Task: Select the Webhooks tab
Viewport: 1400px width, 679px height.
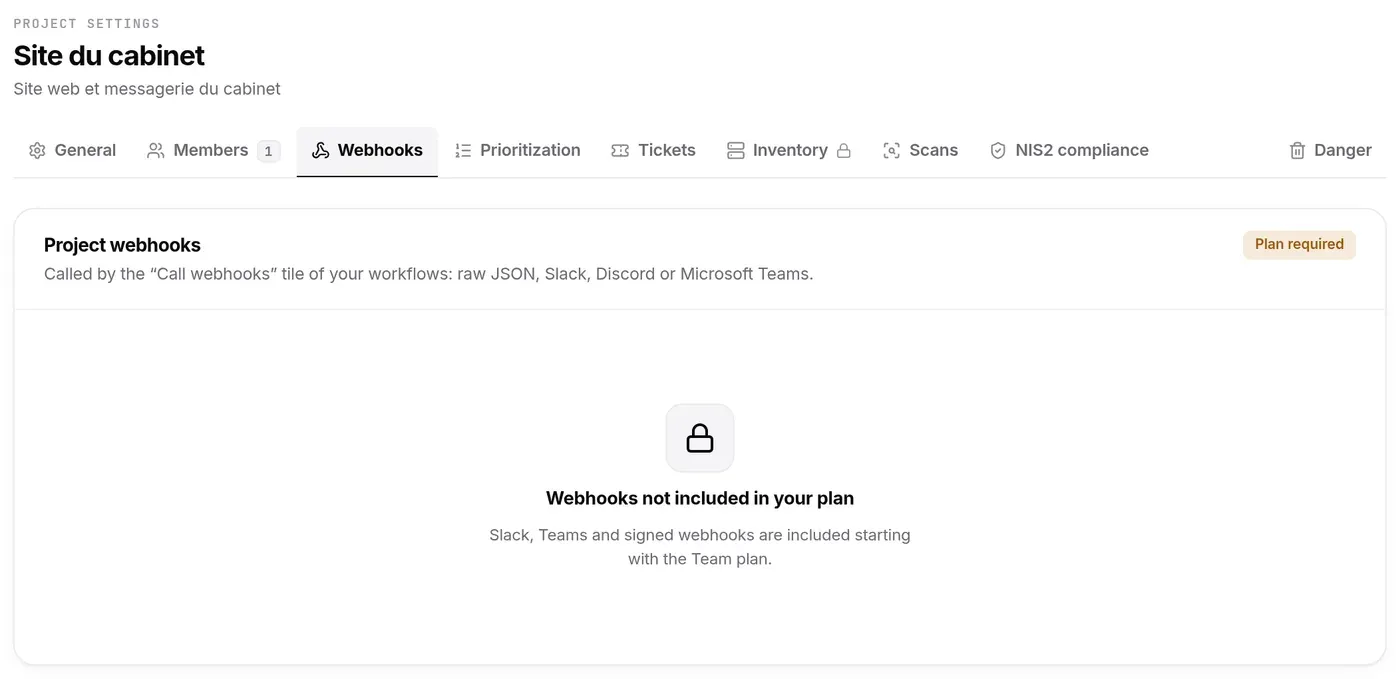Action: [367, 151]
